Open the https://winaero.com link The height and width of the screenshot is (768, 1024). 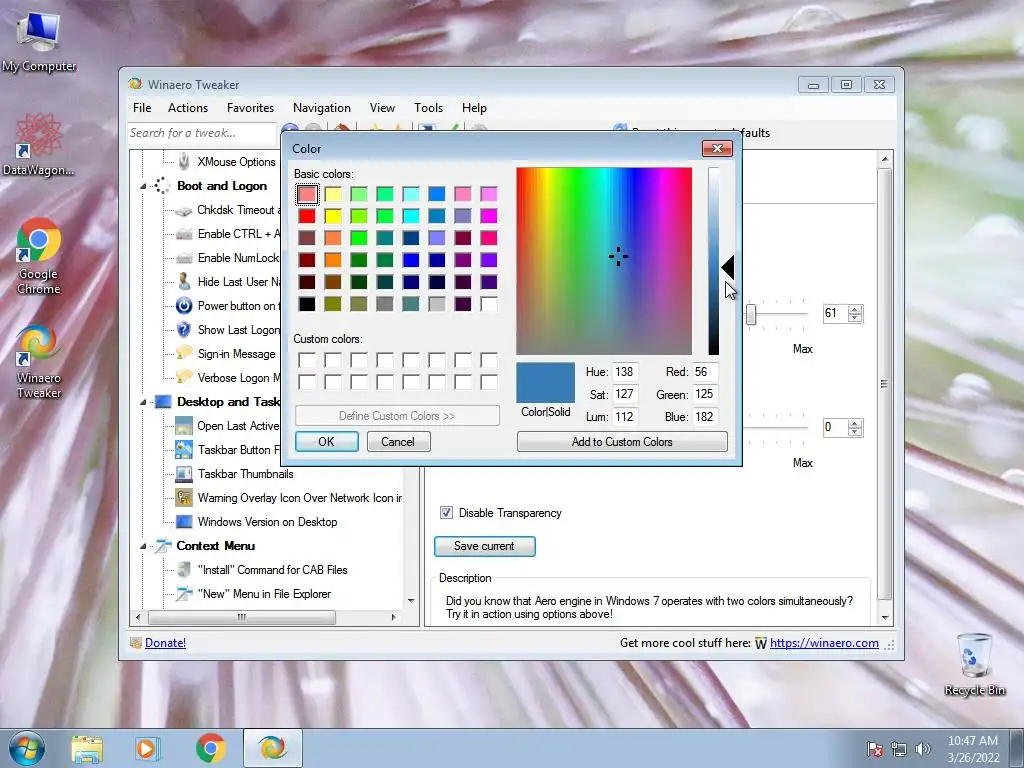[824, 643]
